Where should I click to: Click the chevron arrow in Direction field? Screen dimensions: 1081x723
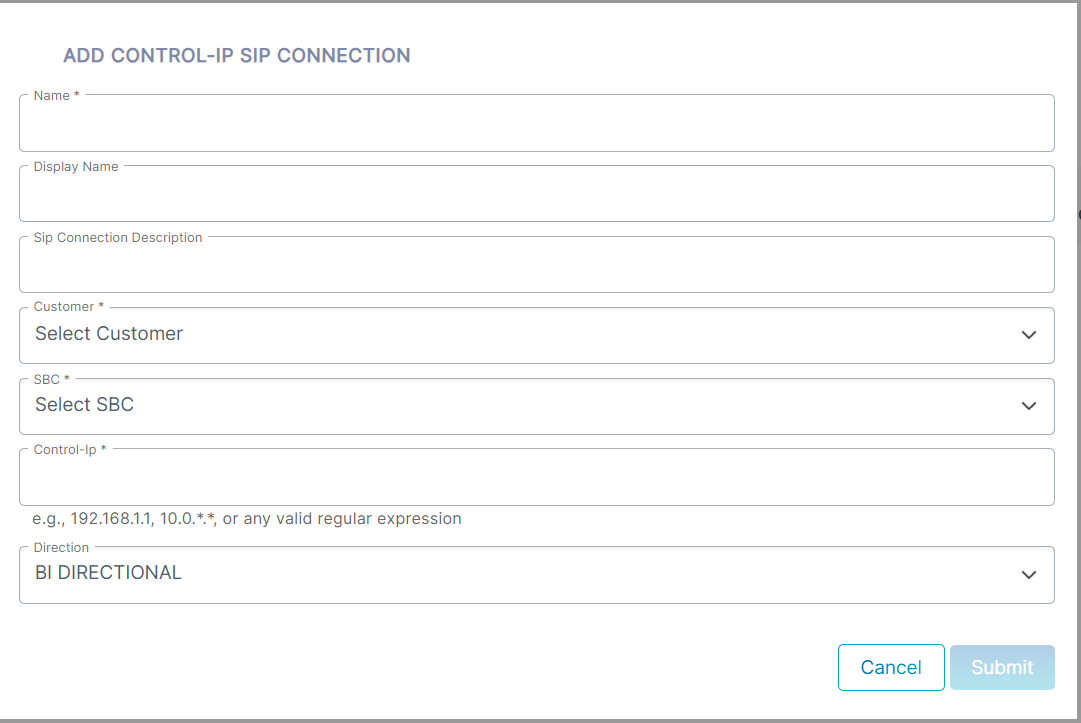click(1029, 575)
